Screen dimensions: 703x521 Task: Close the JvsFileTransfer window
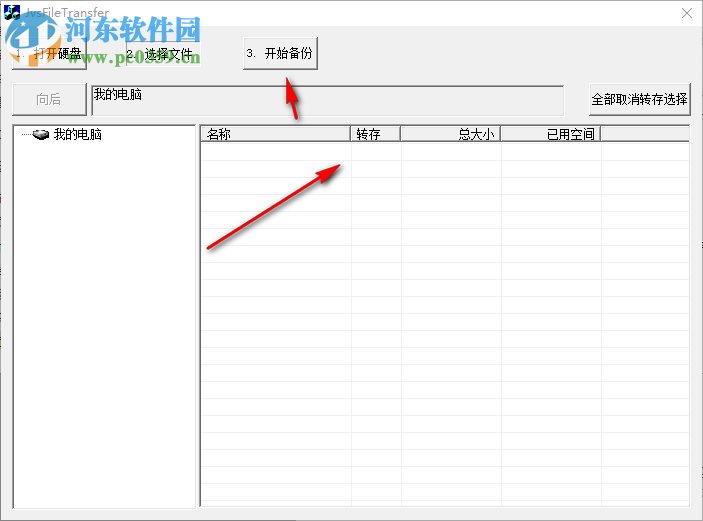(x=686, y=13)
